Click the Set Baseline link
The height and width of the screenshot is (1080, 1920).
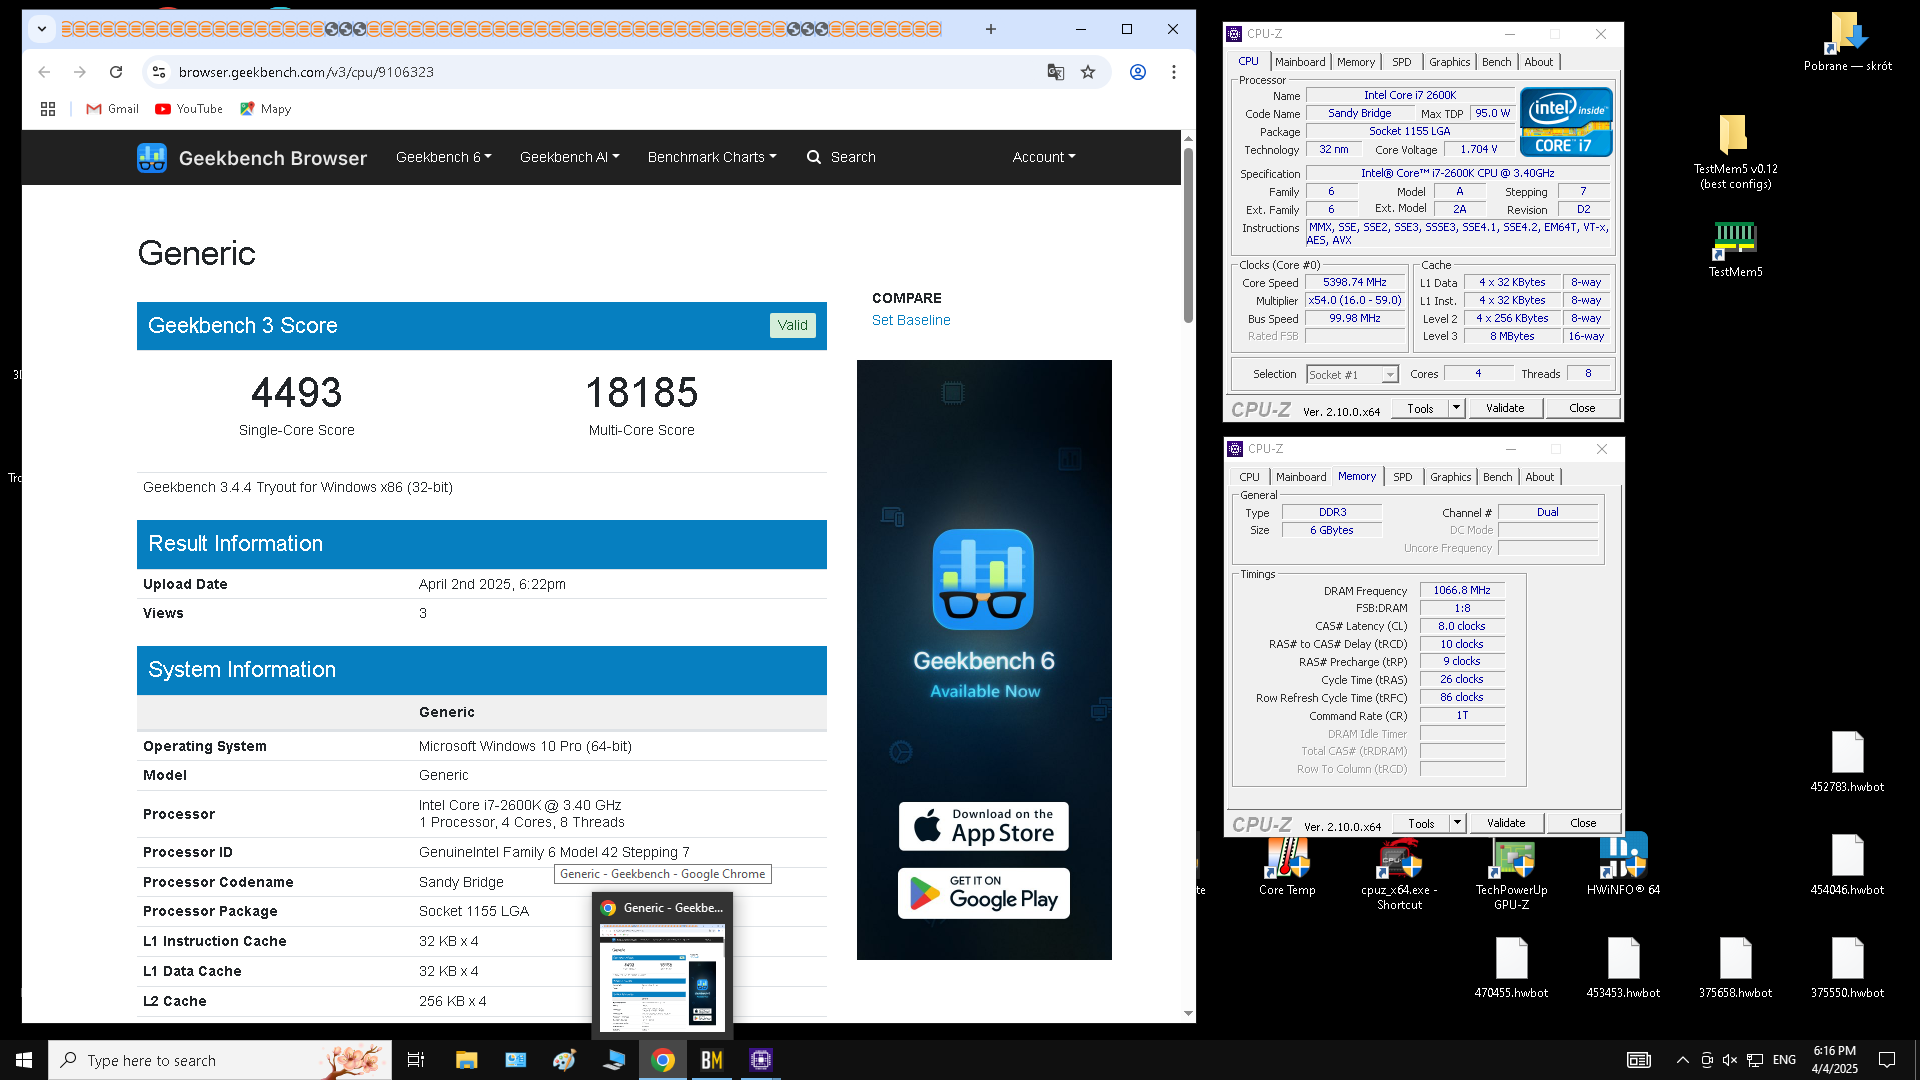pyautogui.click(x=911, y=320)
